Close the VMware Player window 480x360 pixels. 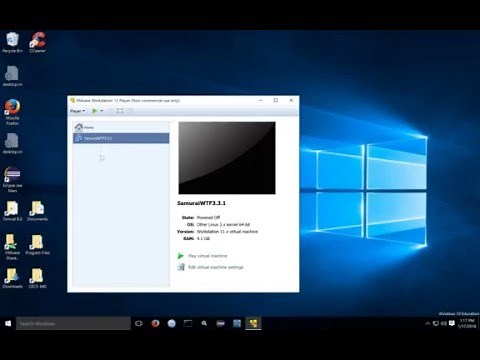click(291, 100)
